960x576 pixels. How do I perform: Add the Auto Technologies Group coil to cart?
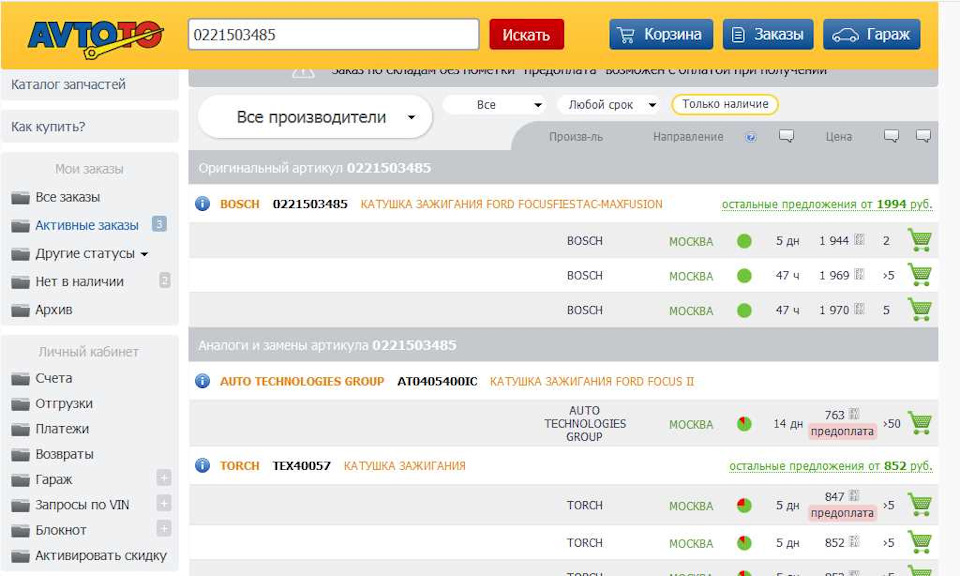(919, 424)
